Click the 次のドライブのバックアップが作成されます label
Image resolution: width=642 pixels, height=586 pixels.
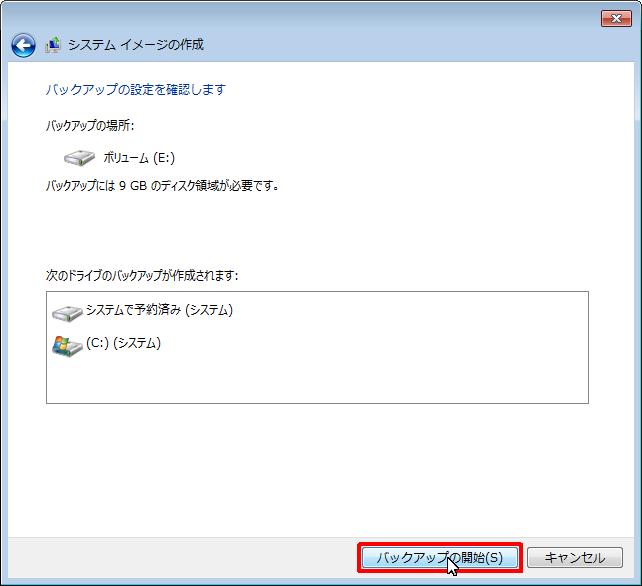[x=143, y=274]
